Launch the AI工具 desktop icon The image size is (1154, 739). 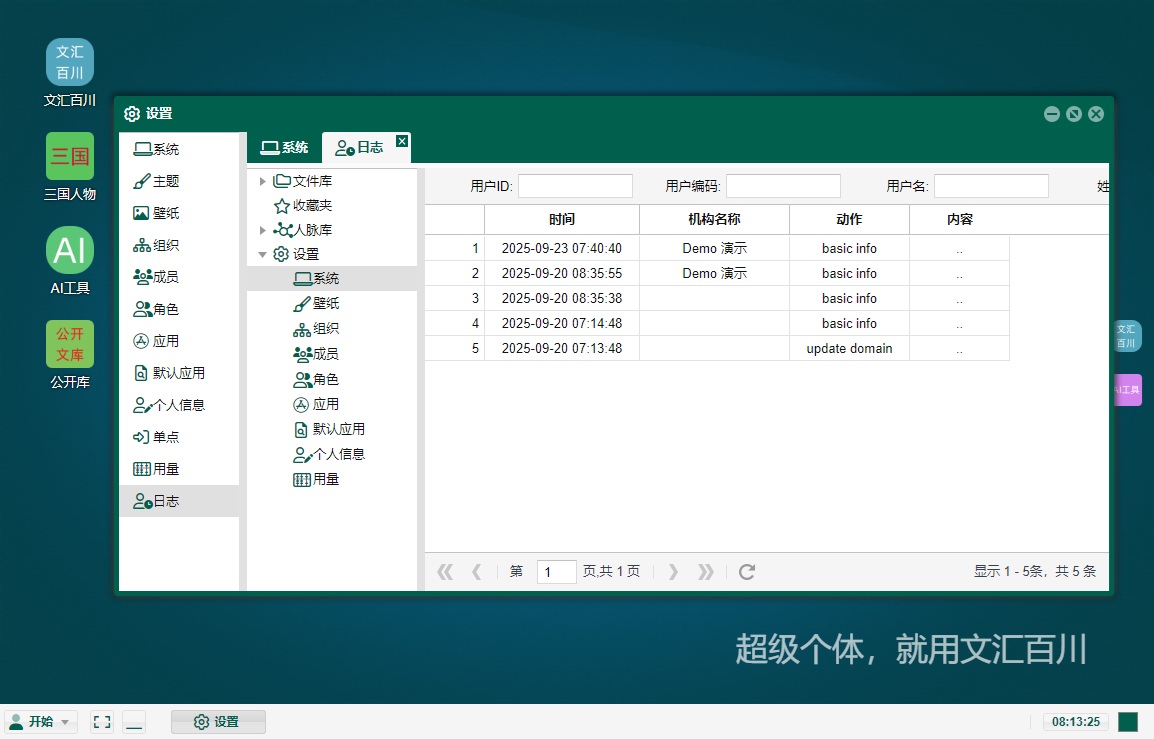click(69, 250)
